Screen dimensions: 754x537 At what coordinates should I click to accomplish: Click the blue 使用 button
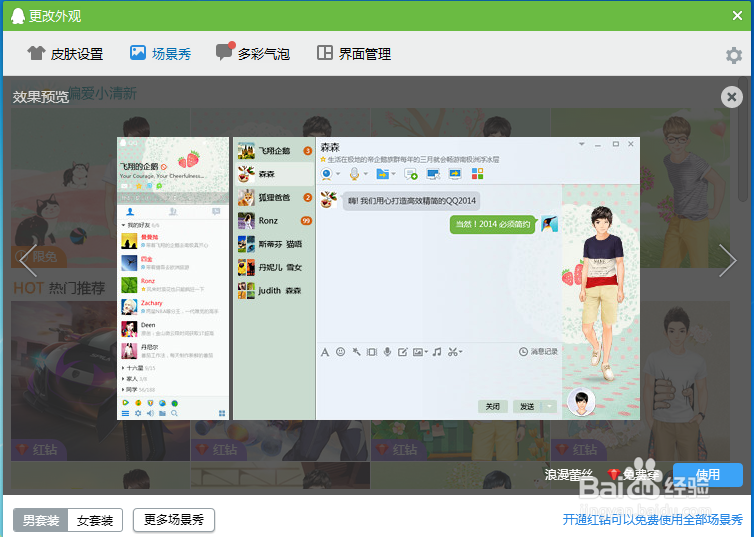707,475
